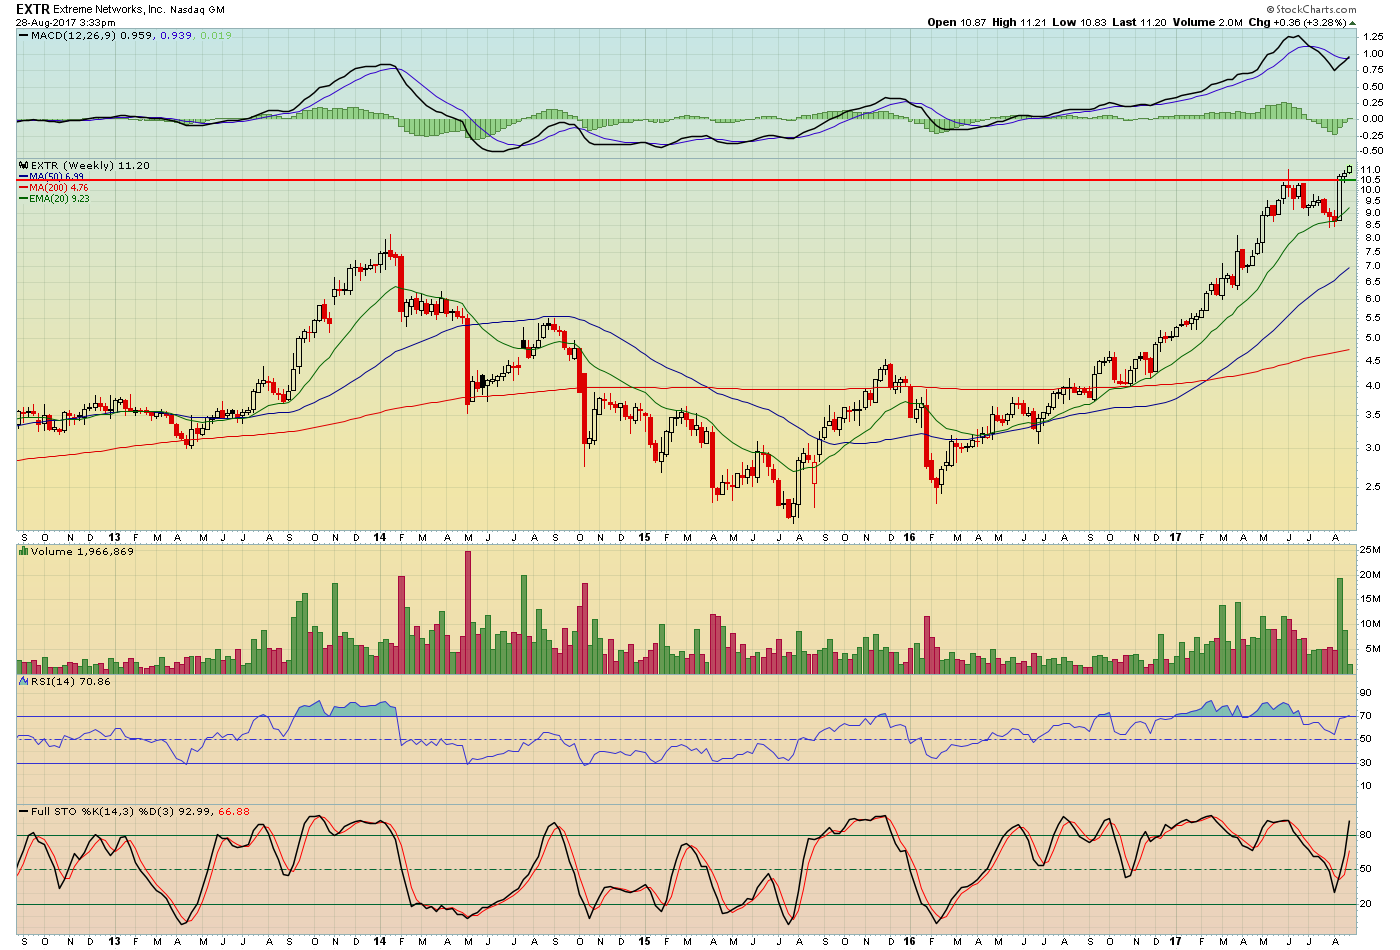Click the EXTR (Weekly) 11.20 legend label

90,166
